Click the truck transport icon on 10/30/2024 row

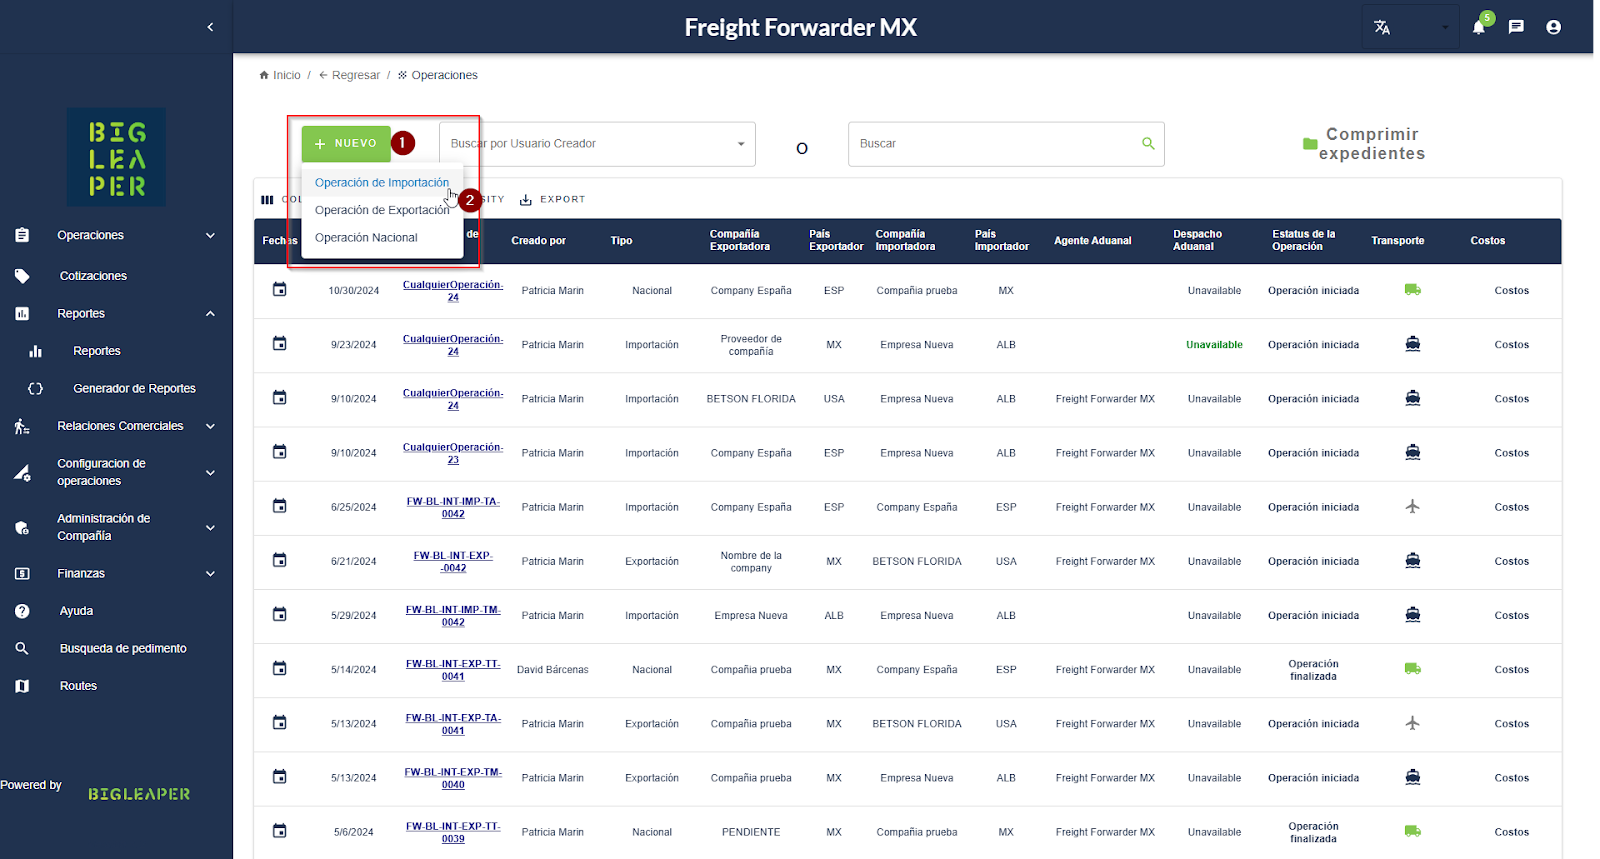(1412, 290)
